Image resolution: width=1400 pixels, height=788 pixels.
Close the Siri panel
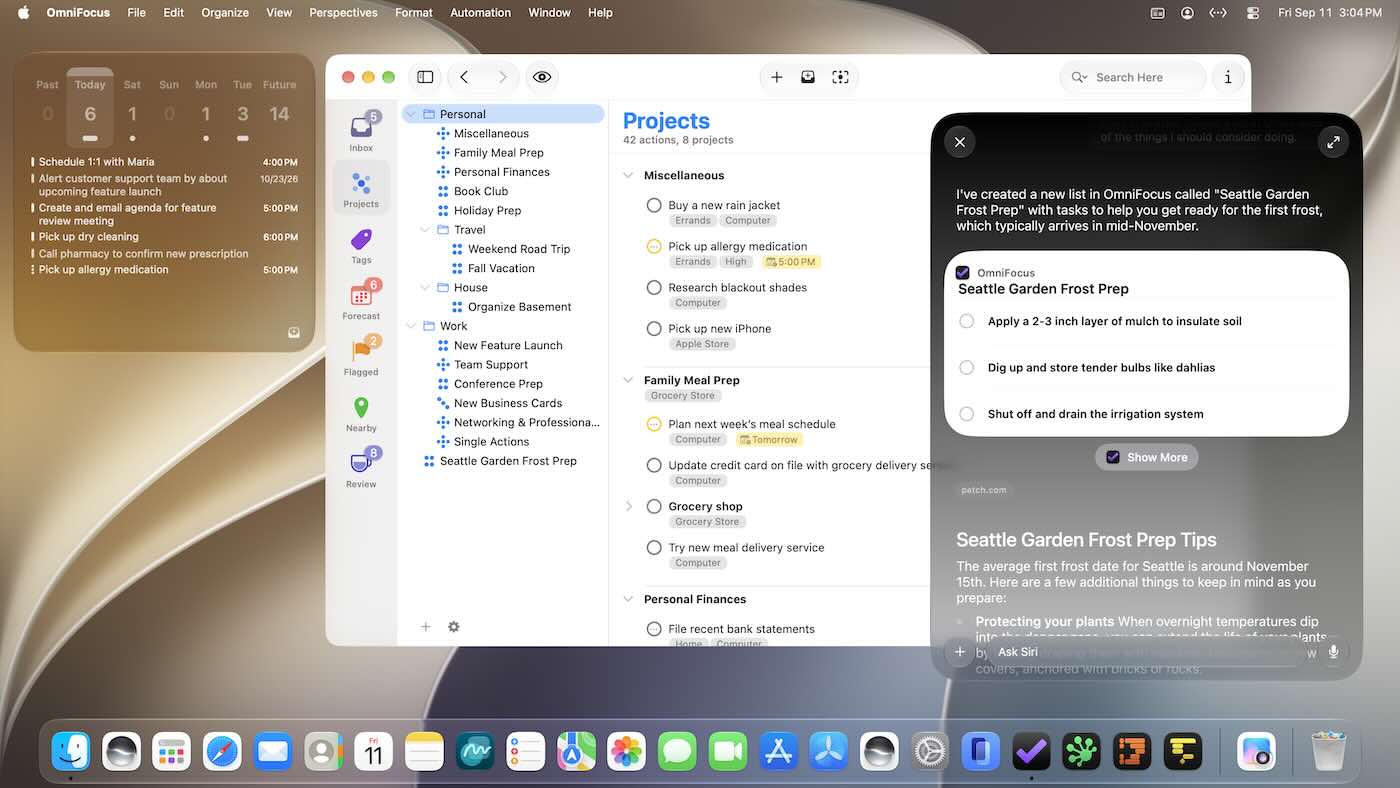click(960, 142)
